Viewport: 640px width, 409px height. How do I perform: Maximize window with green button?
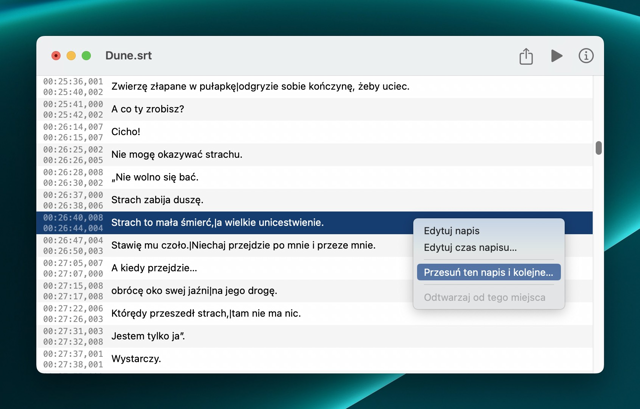coord(86,56)
